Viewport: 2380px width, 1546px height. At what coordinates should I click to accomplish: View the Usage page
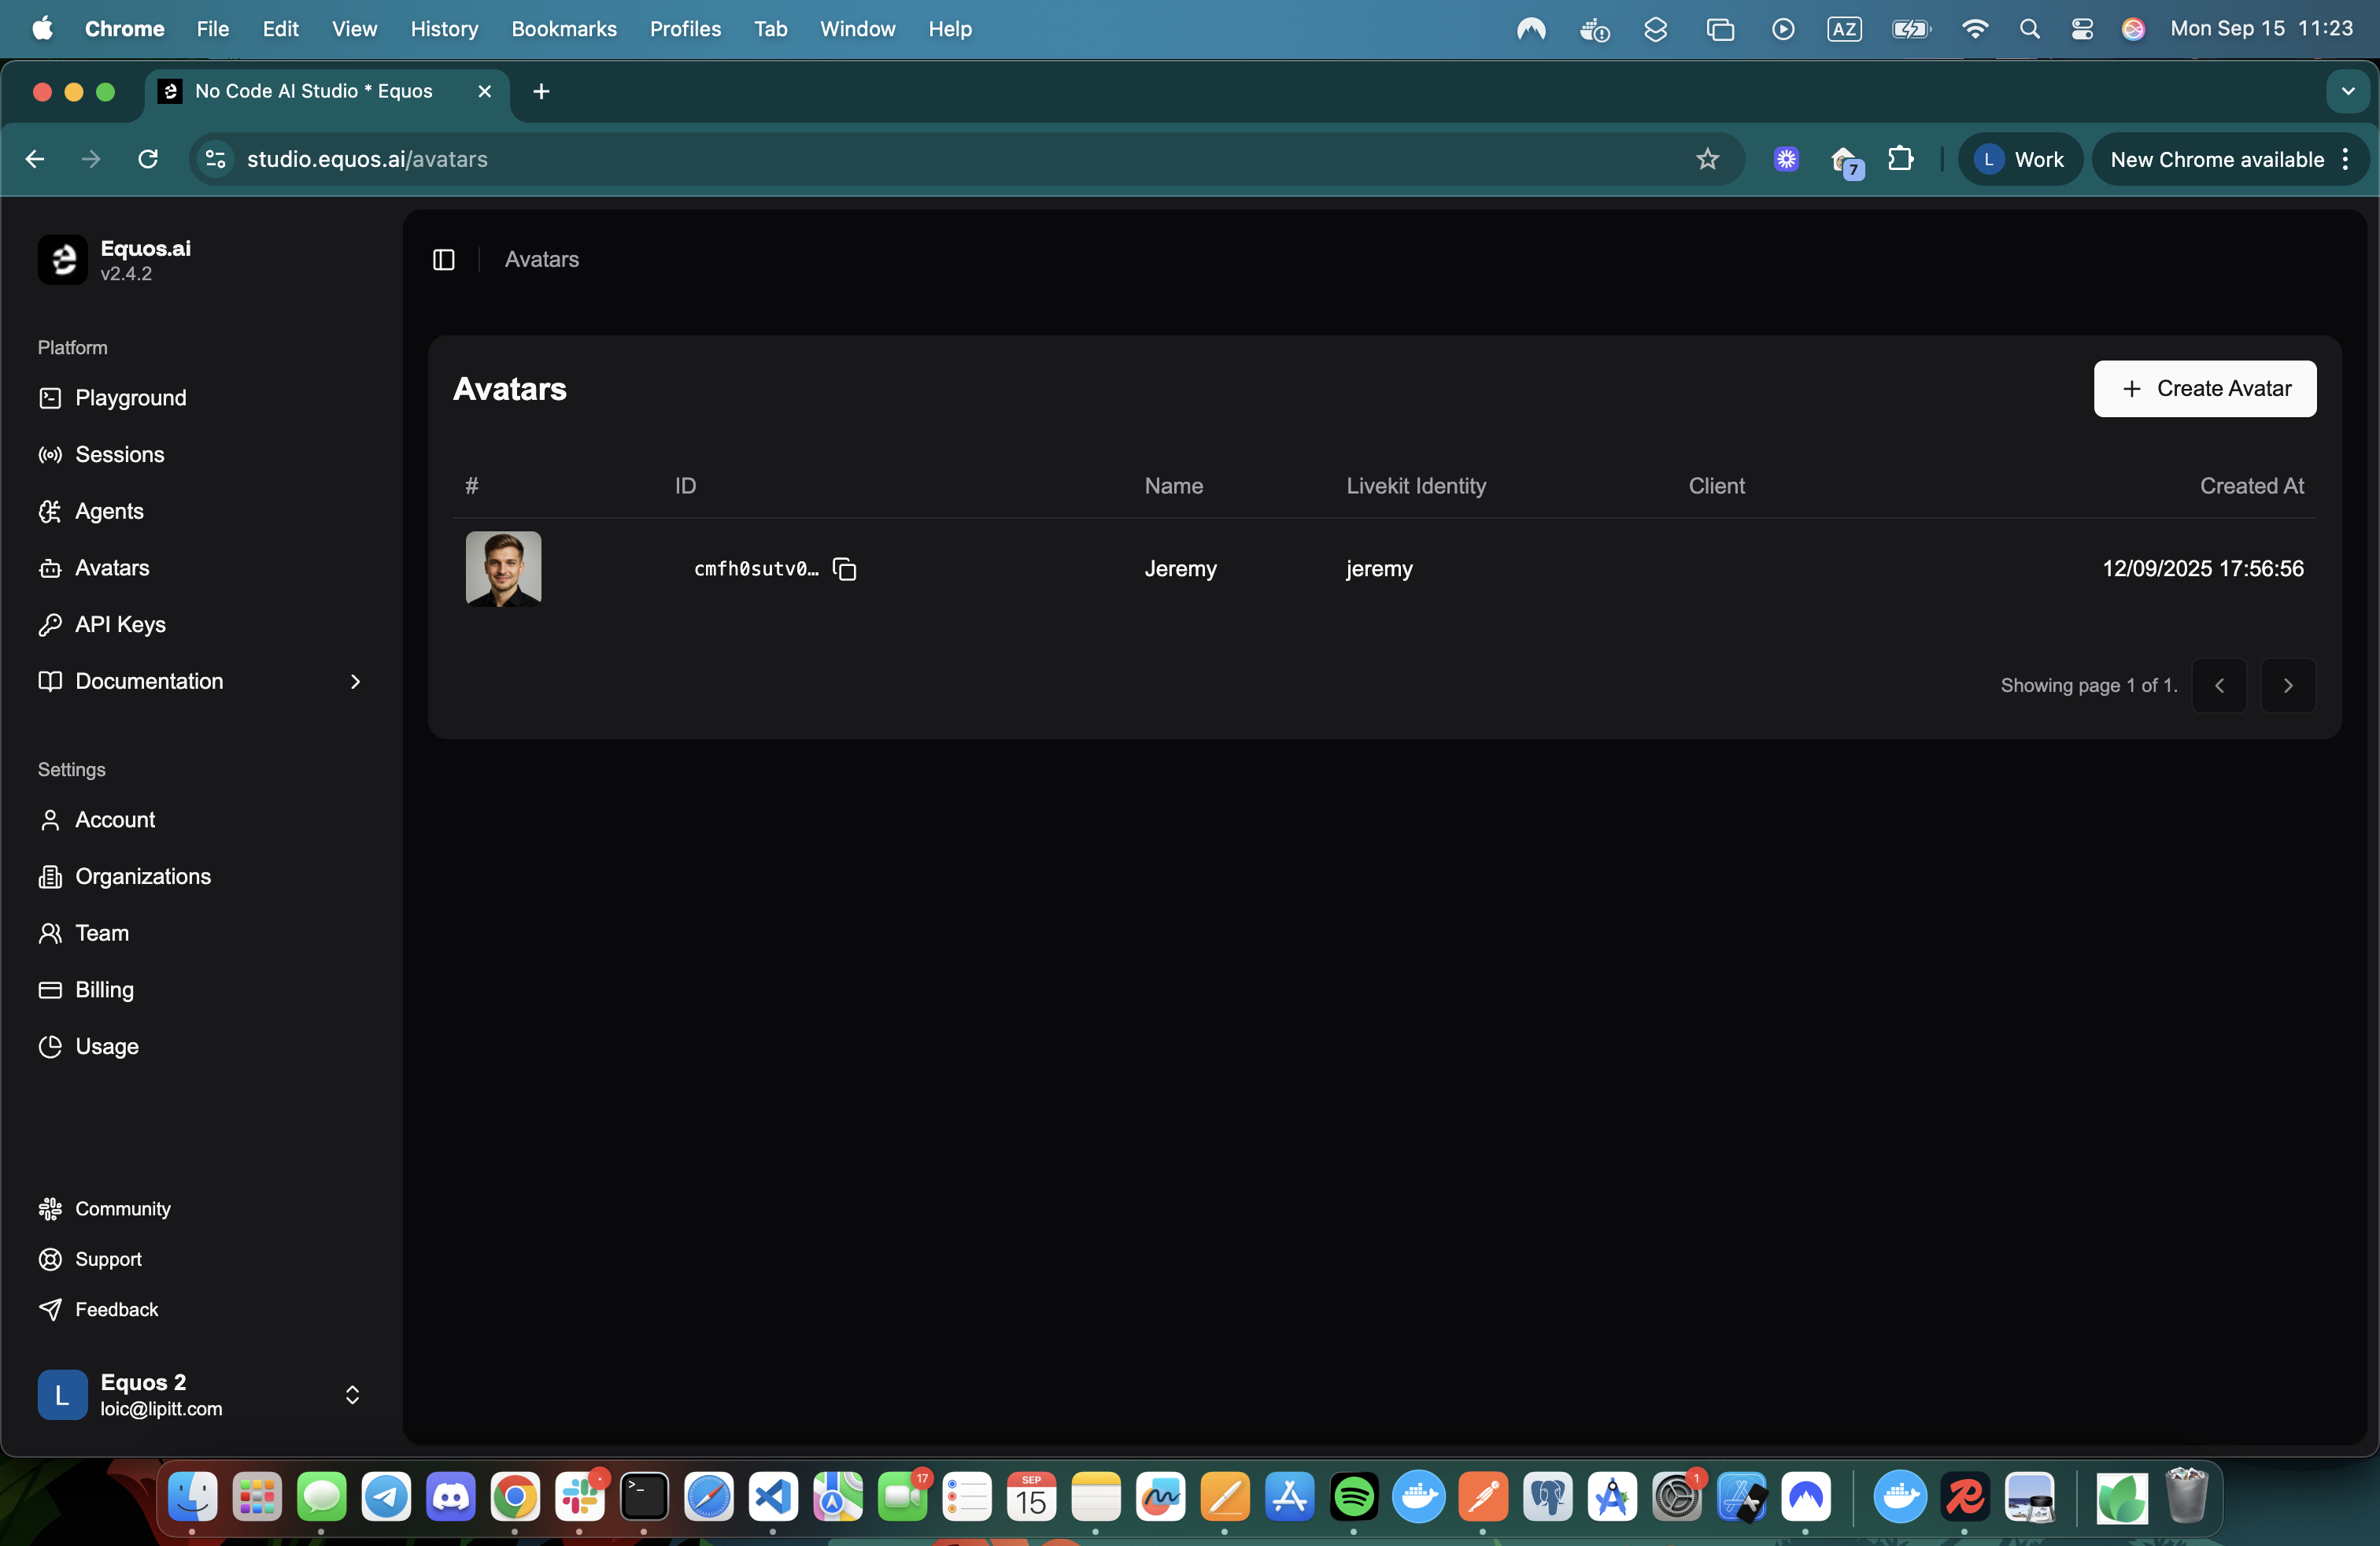click(x=106, y=1047)
